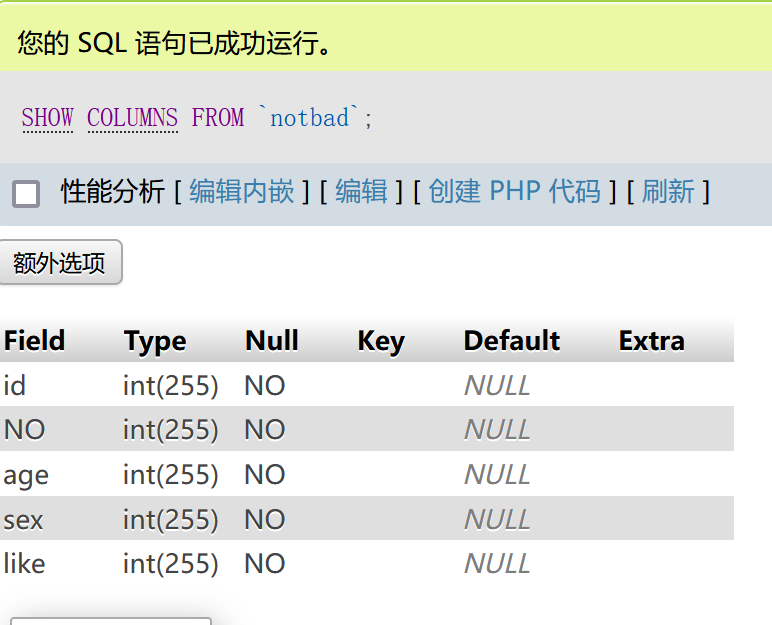Select the NO field cell
The width and height of the screenshot is (772, 625).
[x=24, y=430]
